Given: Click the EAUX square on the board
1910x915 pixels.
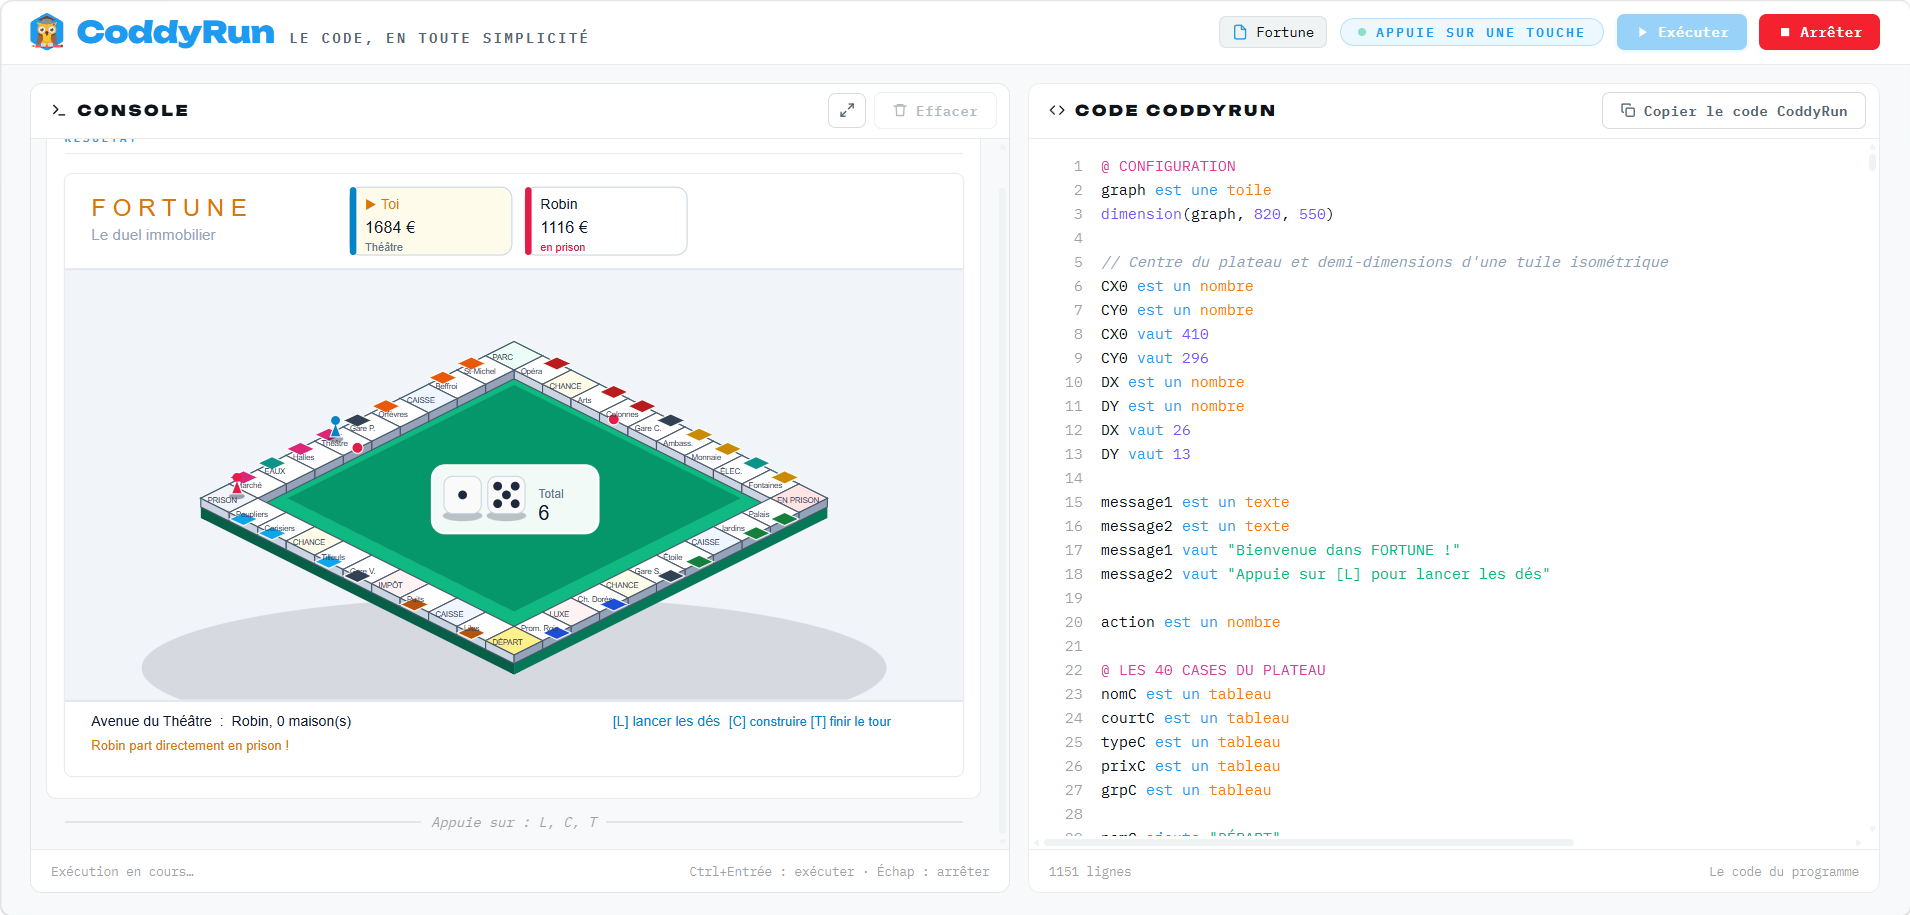Looking at the screenshot, I should pos(285,470).
